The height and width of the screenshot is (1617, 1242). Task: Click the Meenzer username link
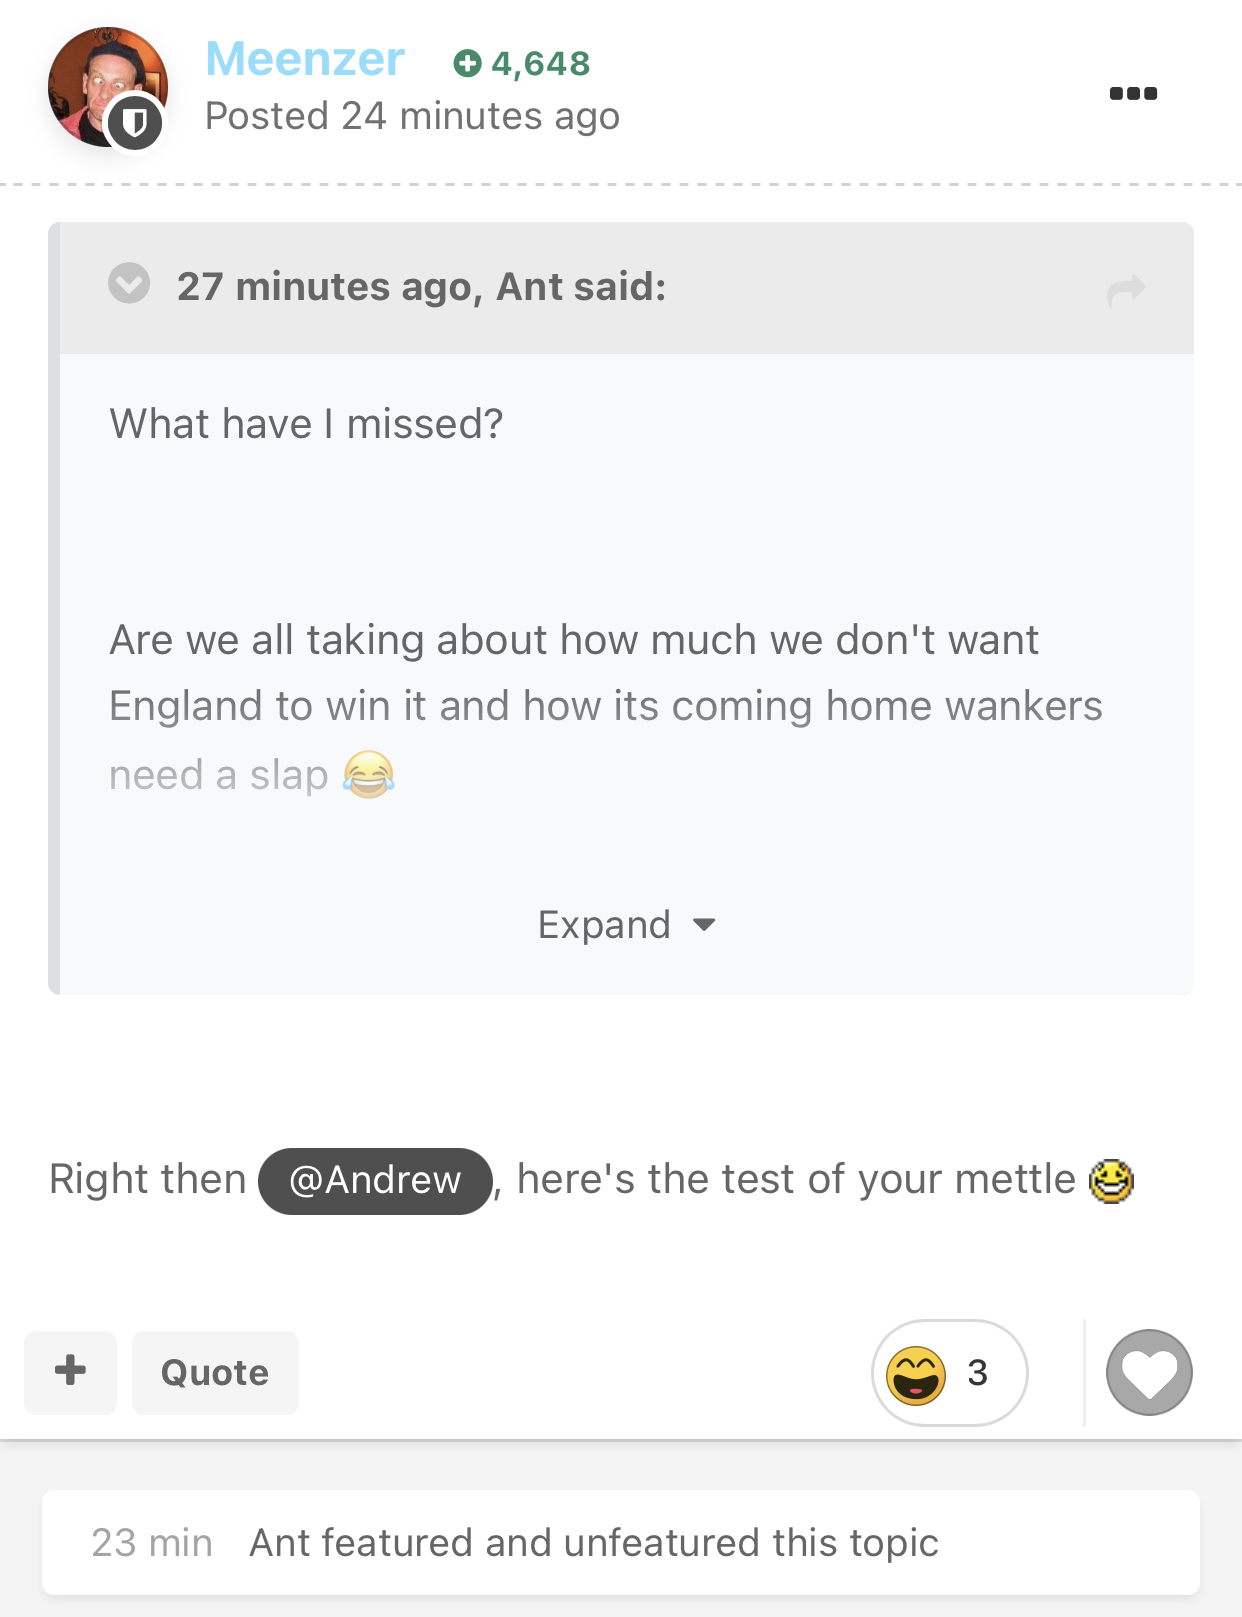coord(305,59)
